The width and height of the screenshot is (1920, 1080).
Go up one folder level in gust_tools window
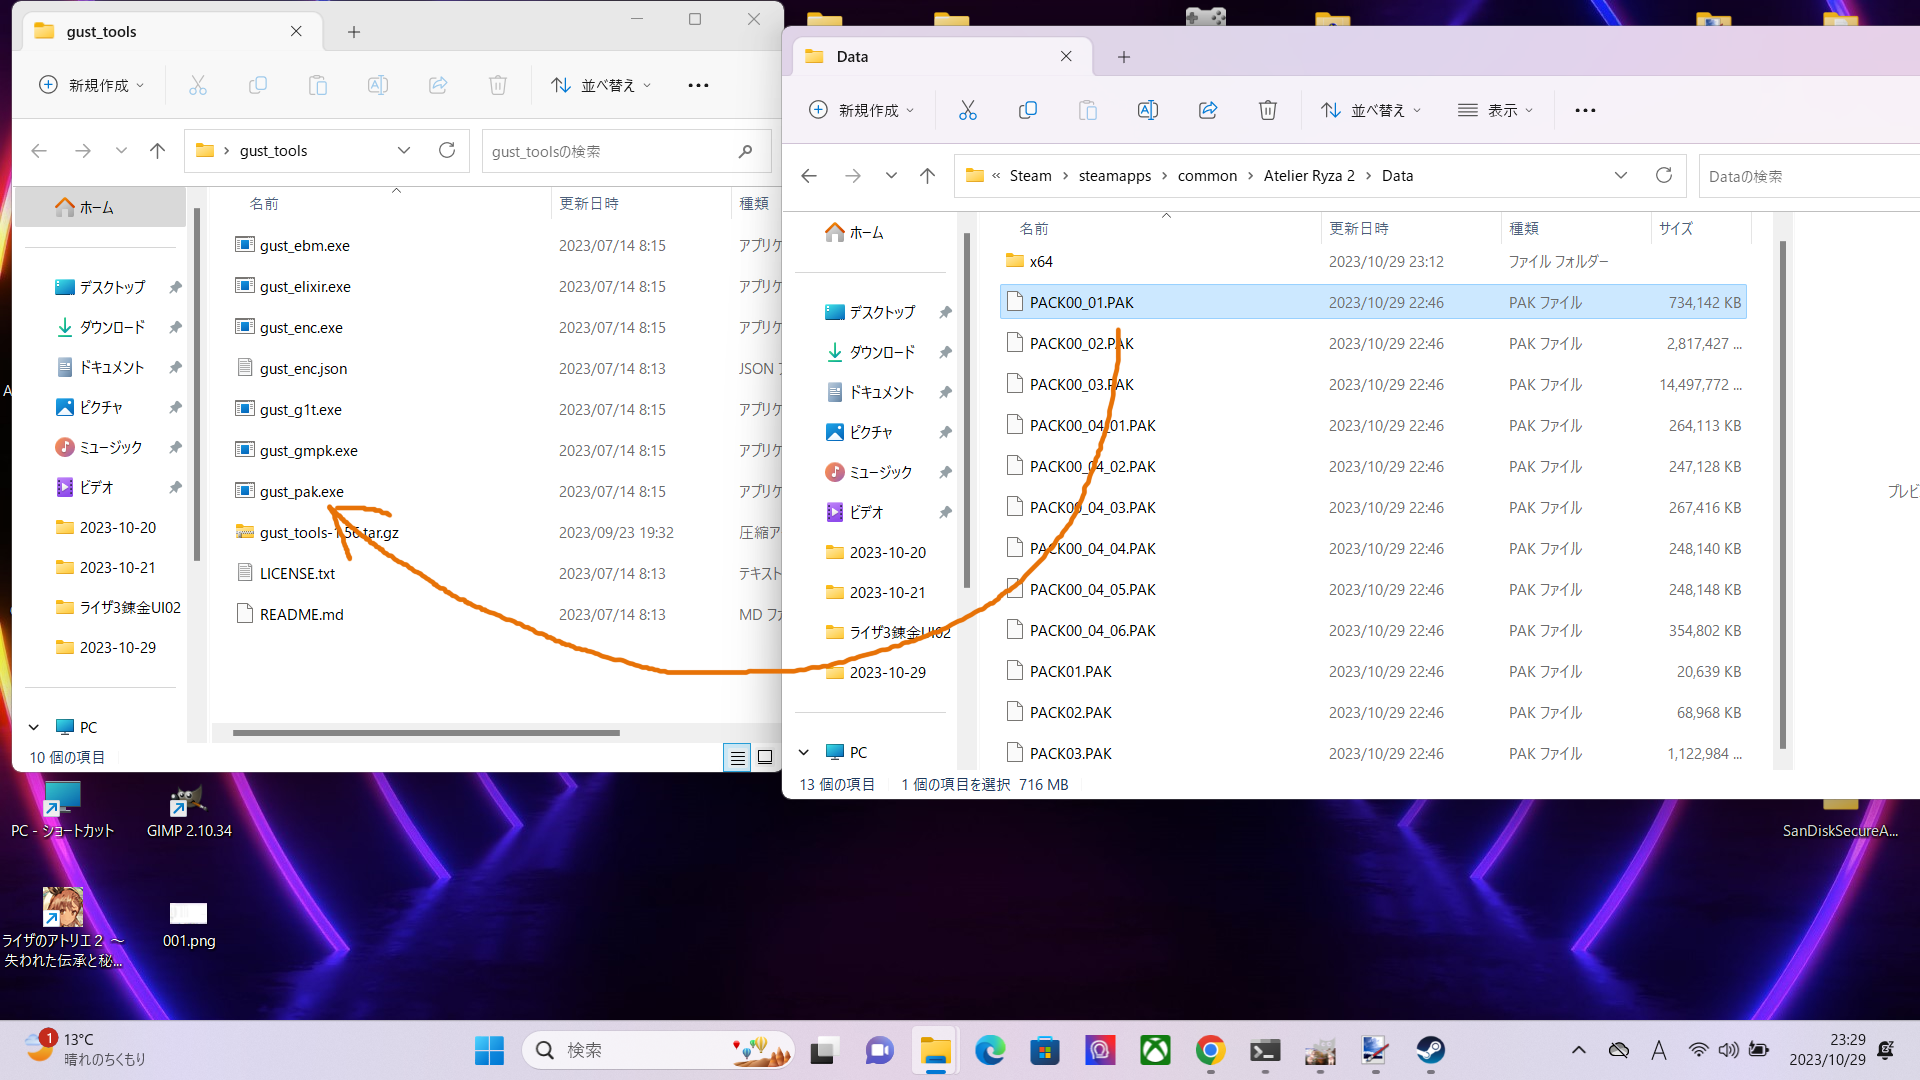click(157, 151)
